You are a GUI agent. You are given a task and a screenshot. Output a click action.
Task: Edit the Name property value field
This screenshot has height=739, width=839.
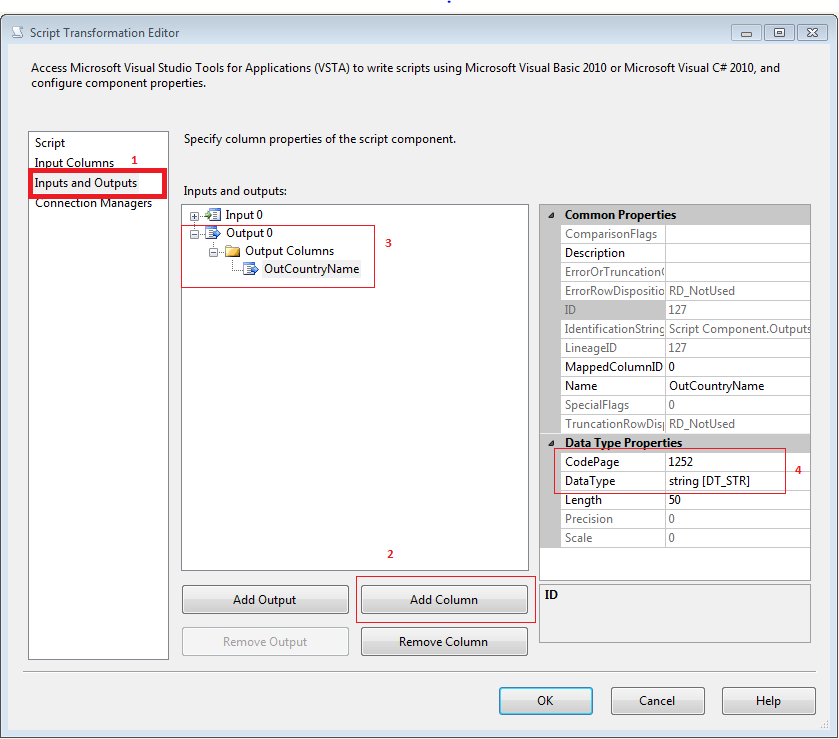coord(737,385)
